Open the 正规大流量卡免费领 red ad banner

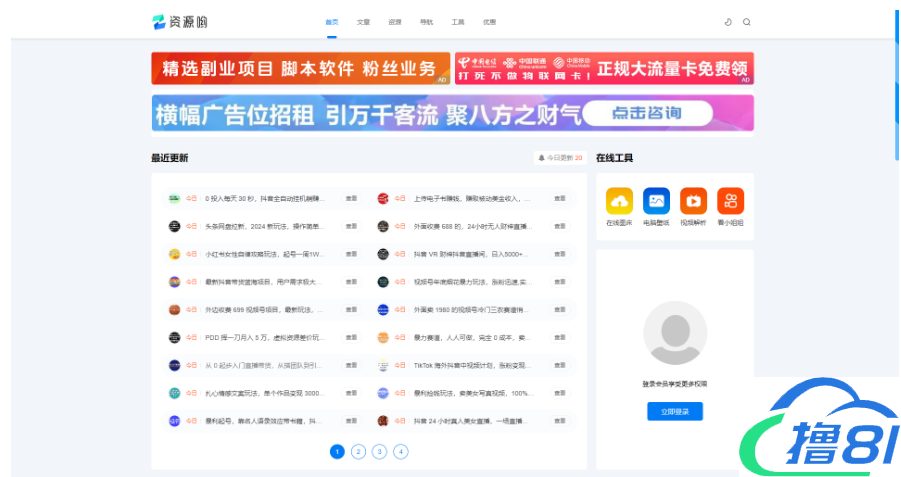tap(604, 68)
